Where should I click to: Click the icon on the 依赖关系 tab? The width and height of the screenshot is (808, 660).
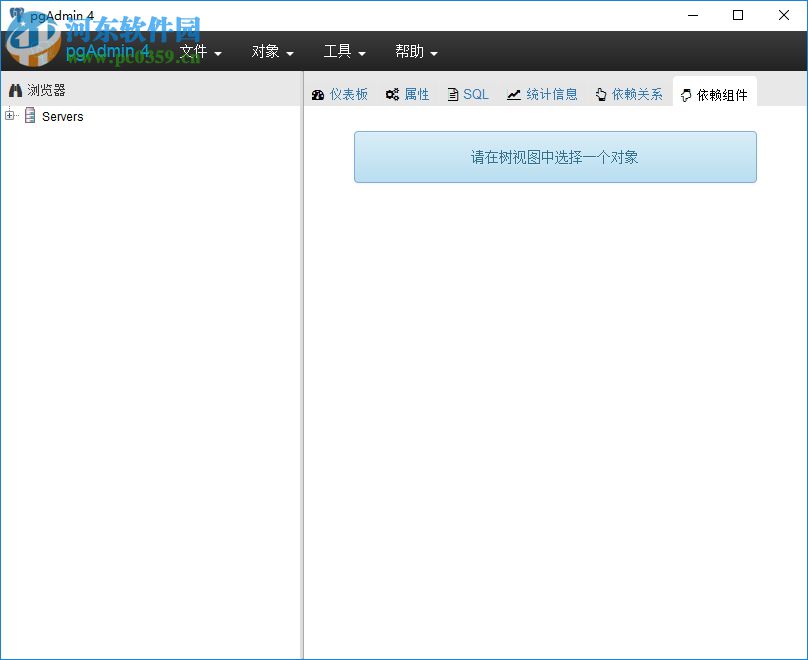(x=599, y=93)
